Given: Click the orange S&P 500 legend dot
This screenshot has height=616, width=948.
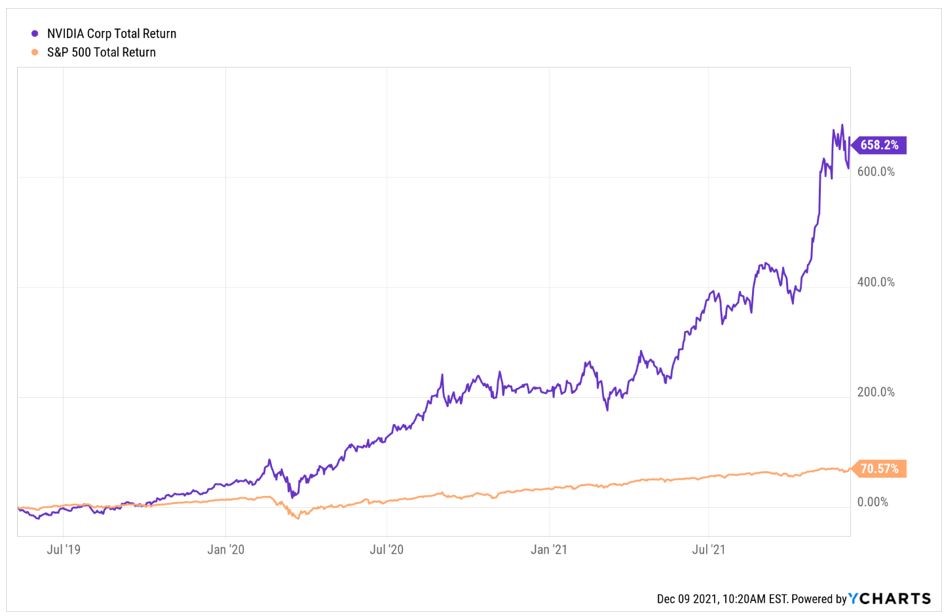Looking at the screenshot, I should [34, 52].
